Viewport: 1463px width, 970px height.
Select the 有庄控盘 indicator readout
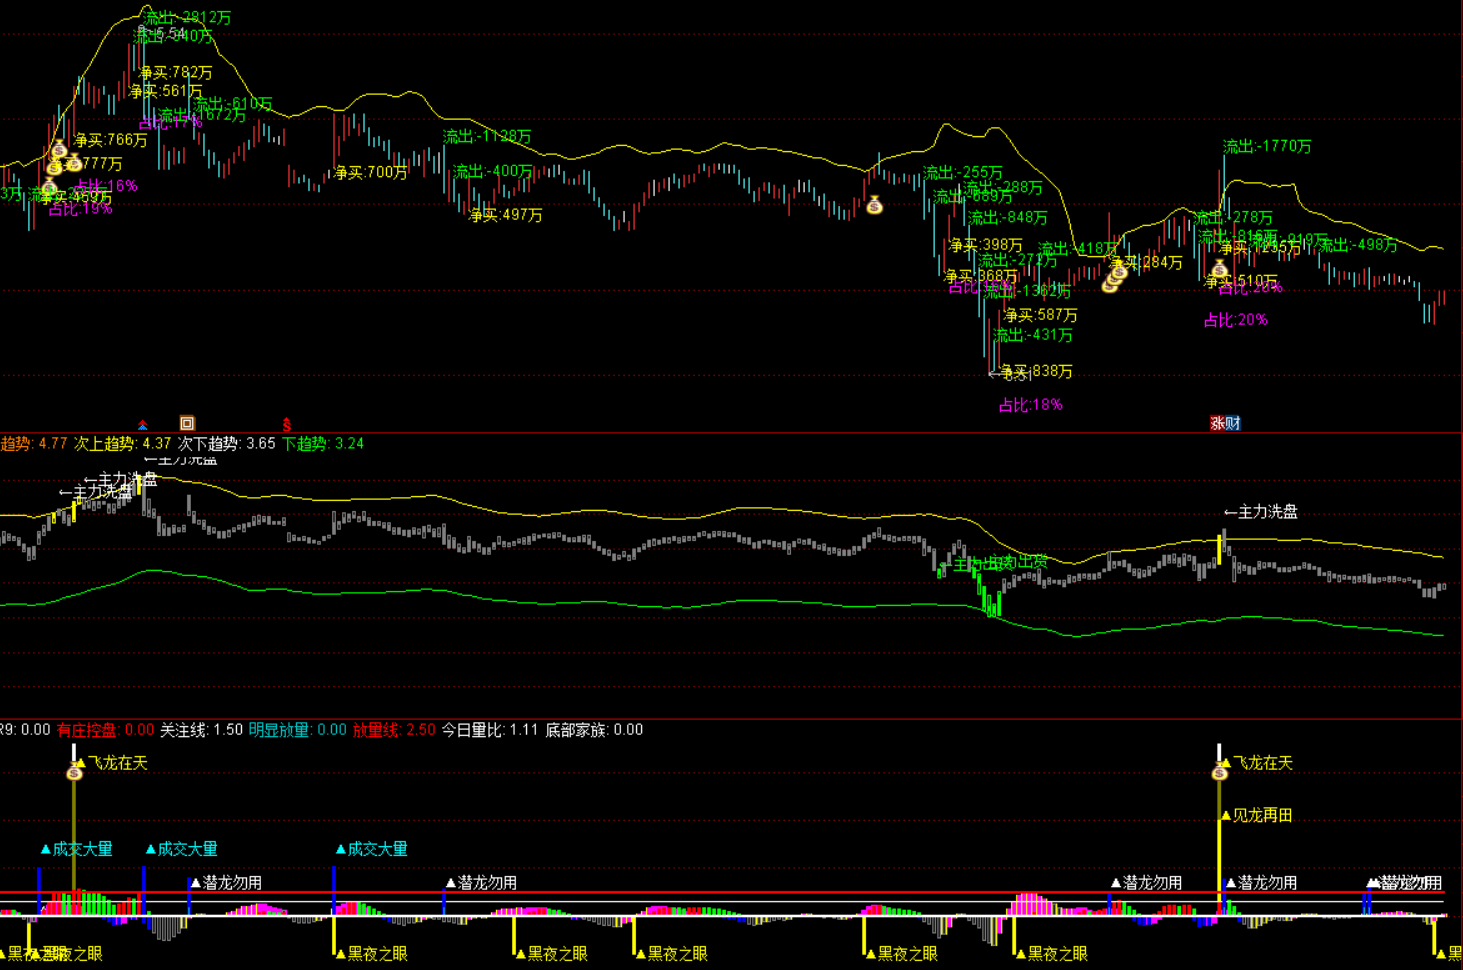[105, 730]
